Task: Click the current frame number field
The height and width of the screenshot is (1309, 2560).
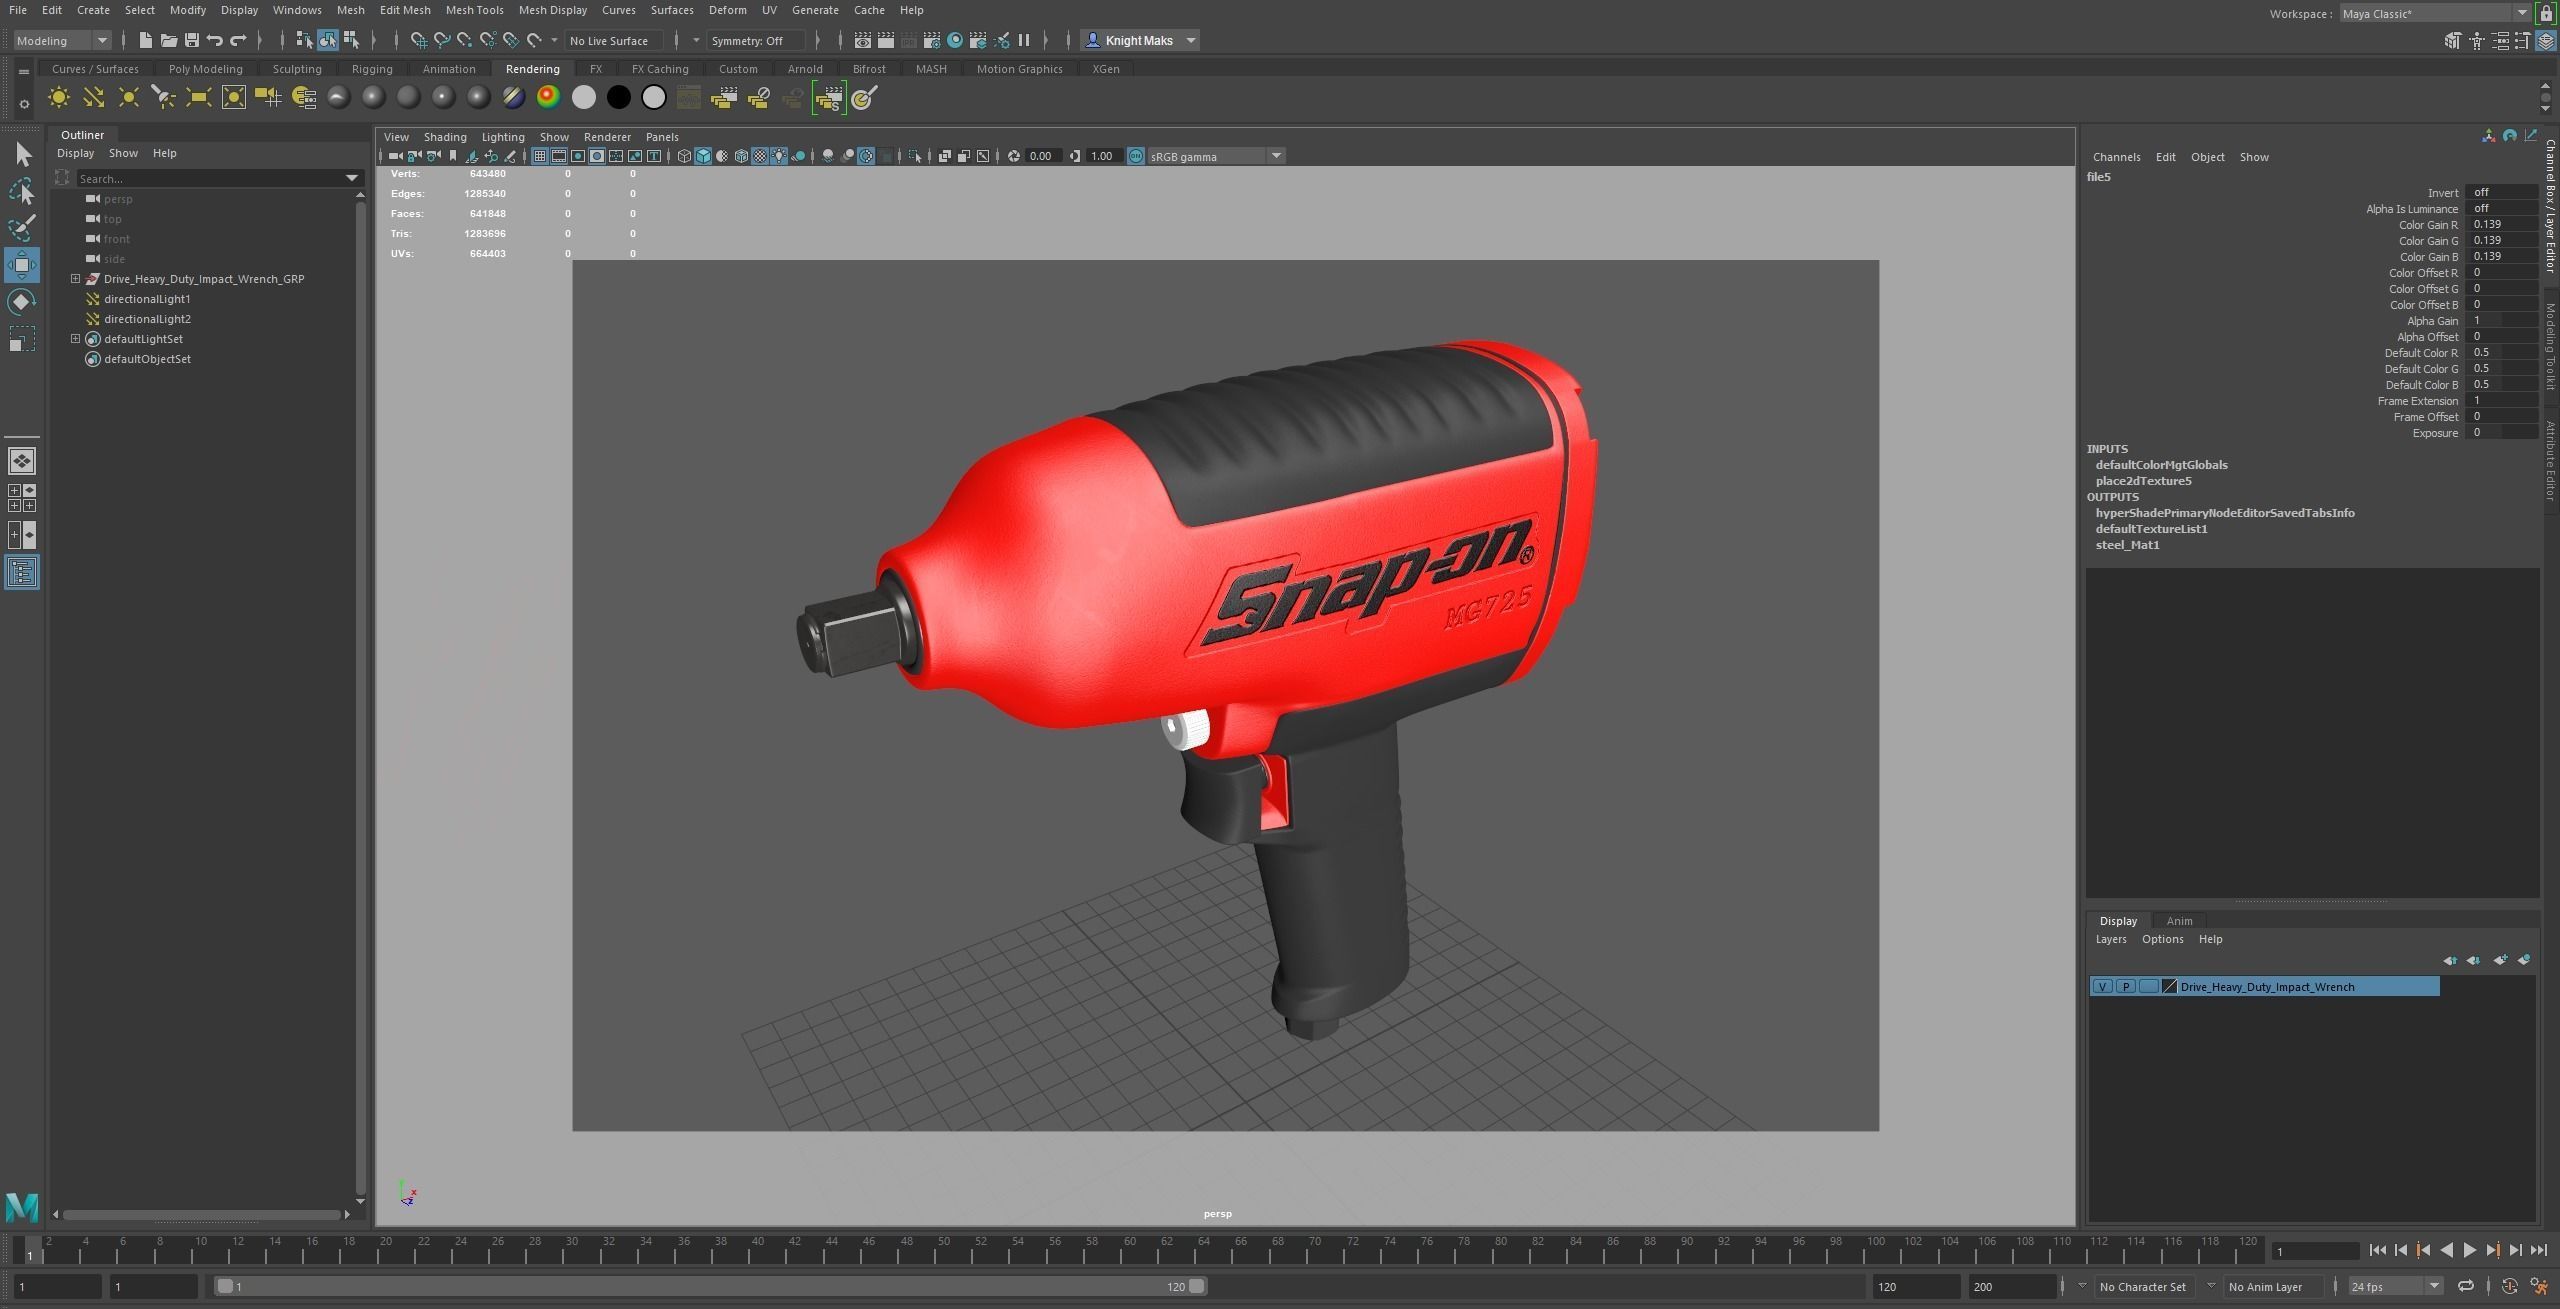Action: [x=2315, y=1251]
